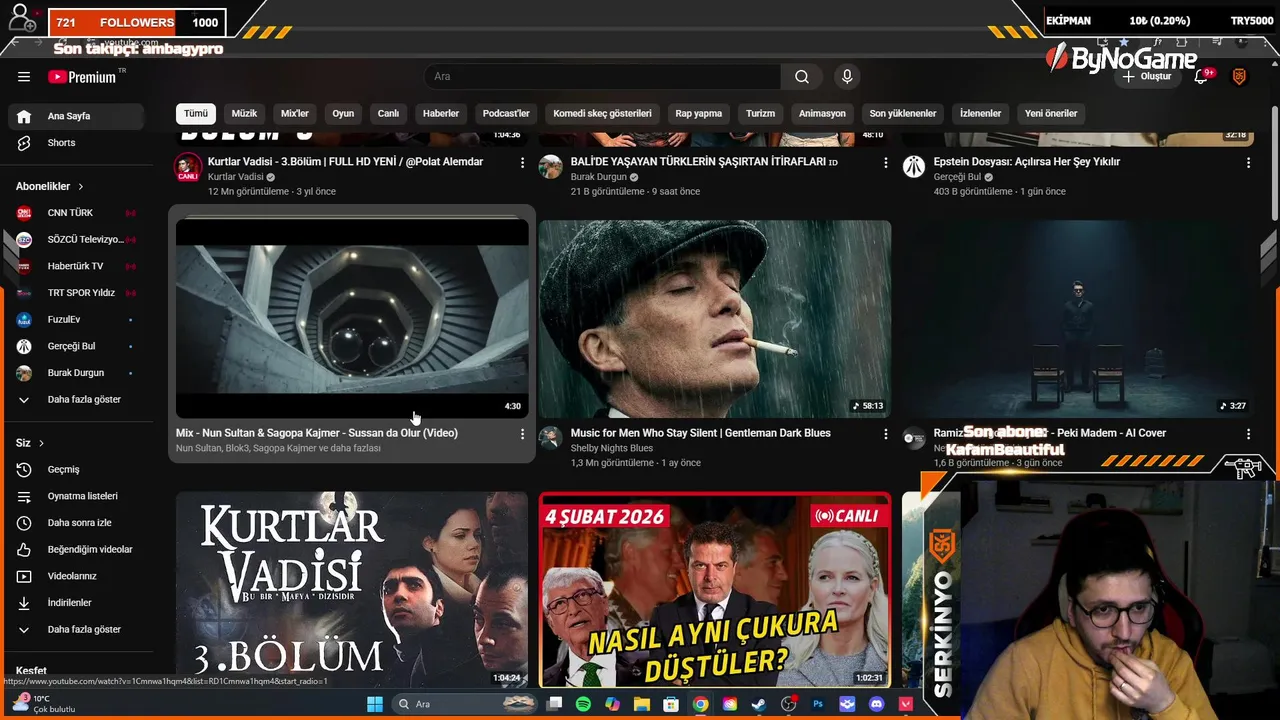Select the Animasyon filter chip
This screenshot has width=1280, height=720.
822,114
